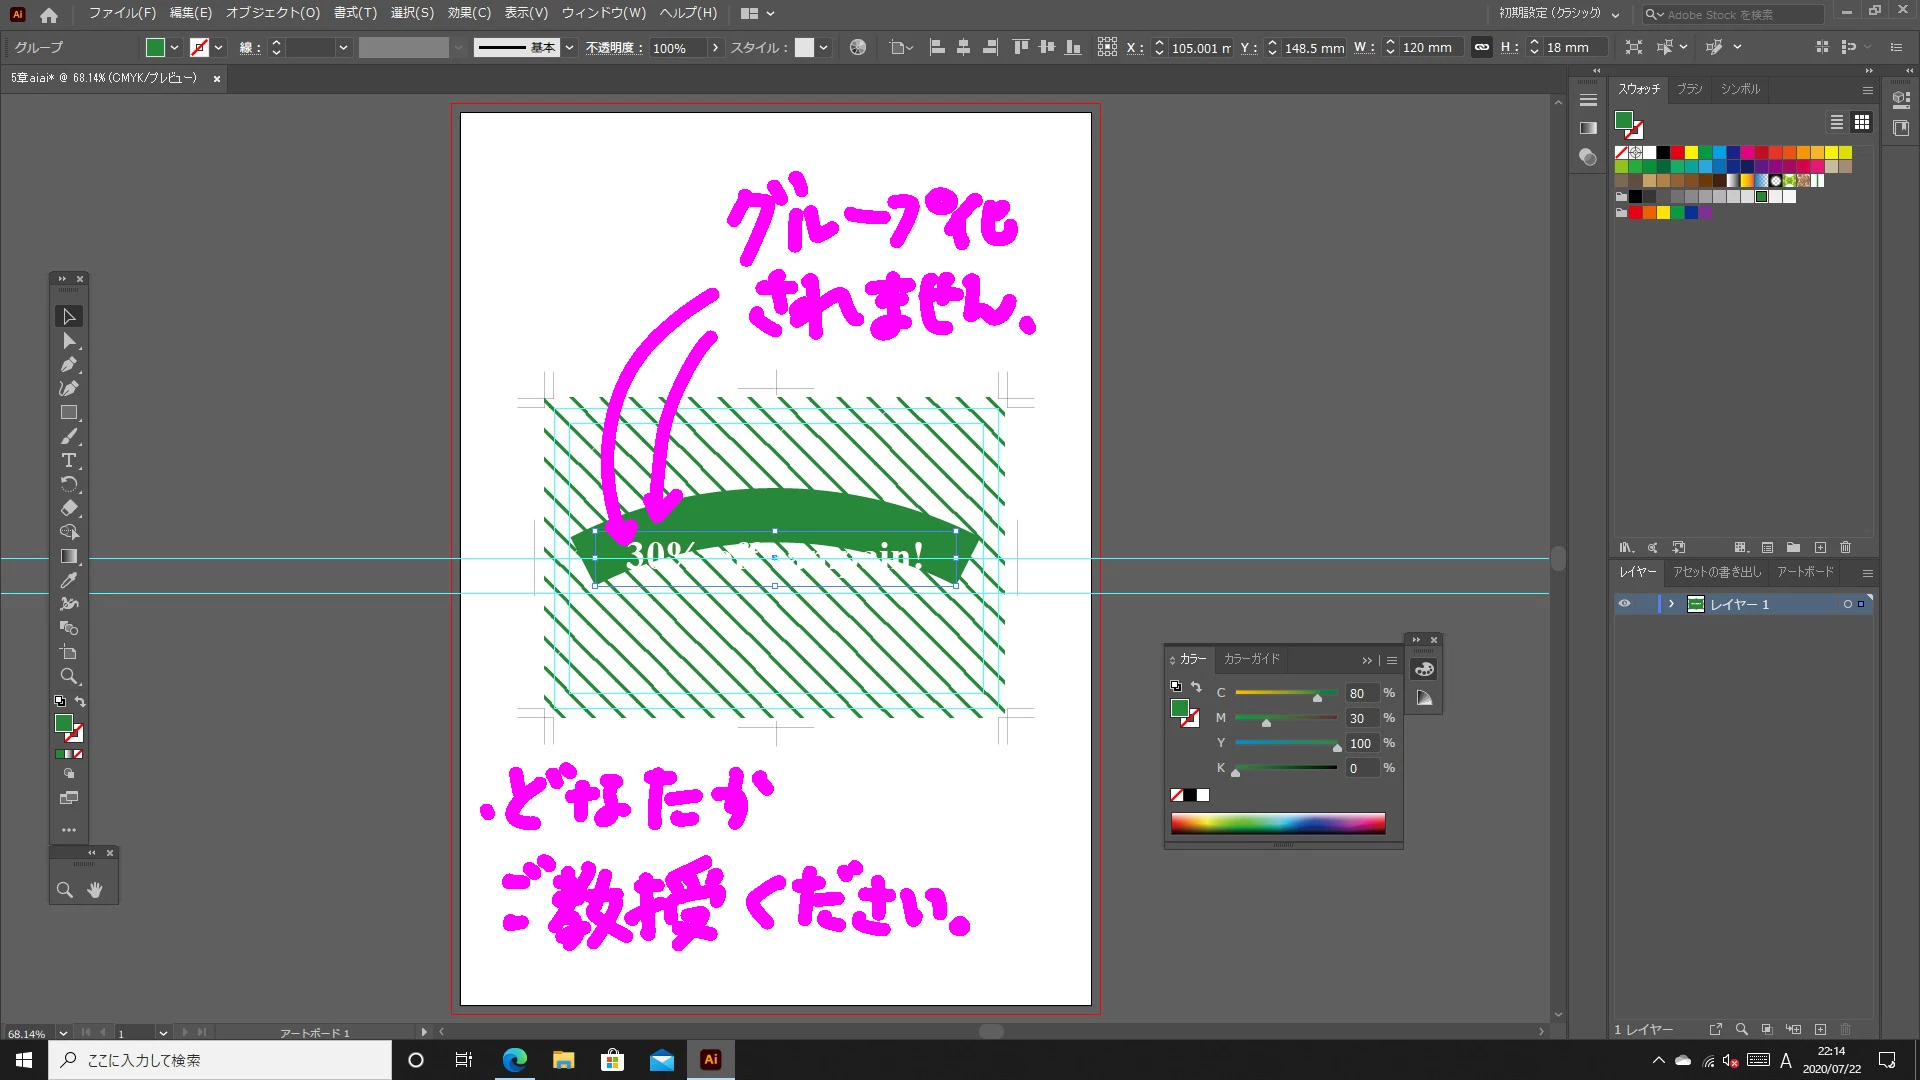Select the Eyedropper tool
Screen dimensions: 1920x1080
pyautogui.click(x=68, y=580)
